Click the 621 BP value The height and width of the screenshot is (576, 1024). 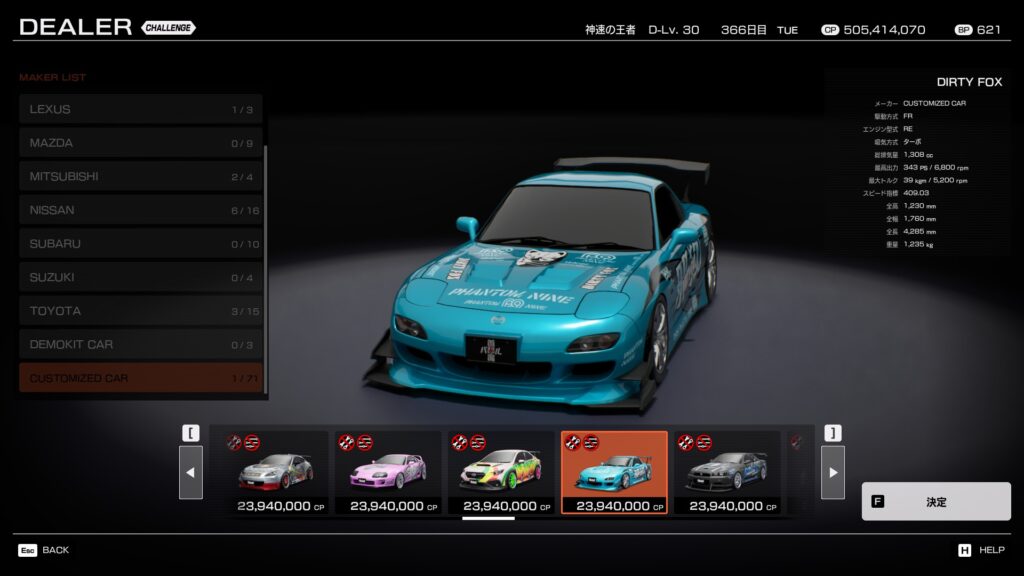pos(989,30)
